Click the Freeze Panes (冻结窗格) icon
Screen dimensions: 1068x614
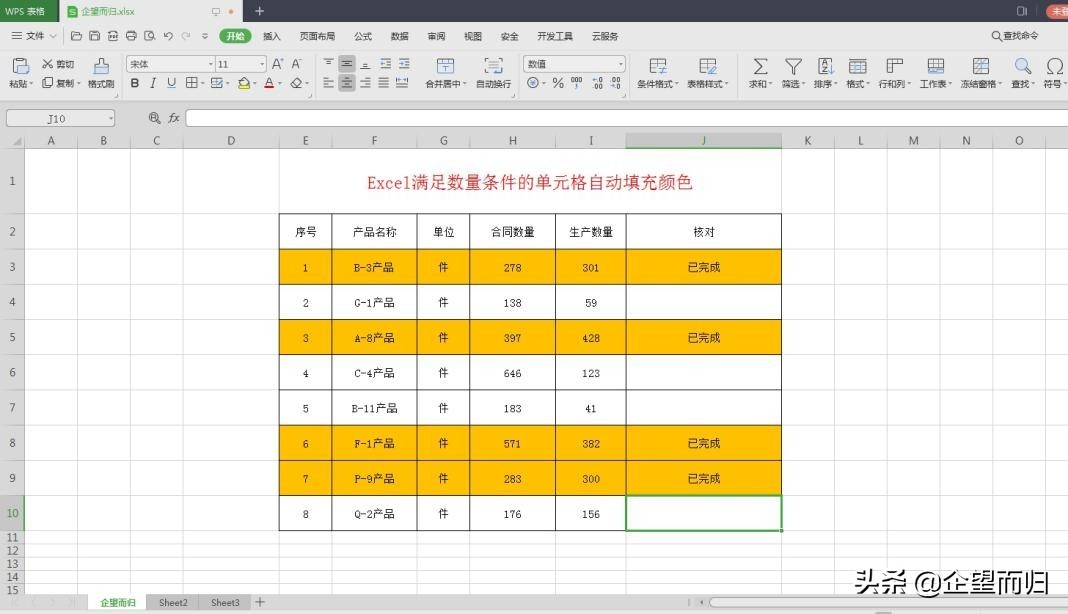981,66
